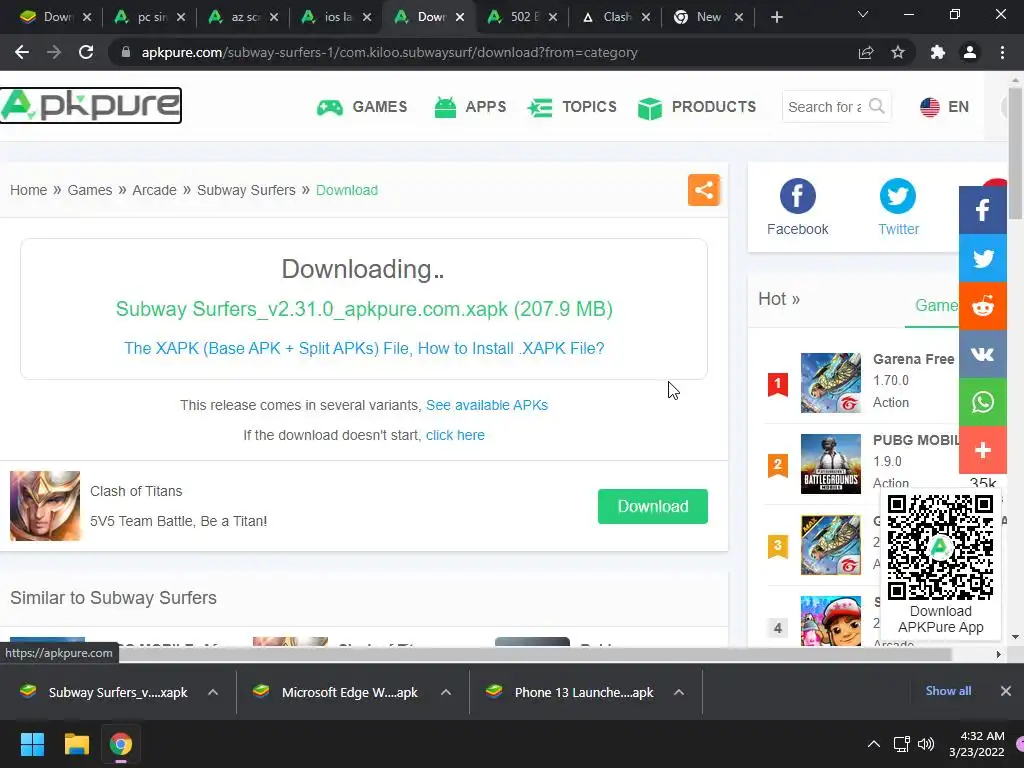The image size is (1024, 768).
Task: Click floating Twitter share button
Action: (982, 258)
